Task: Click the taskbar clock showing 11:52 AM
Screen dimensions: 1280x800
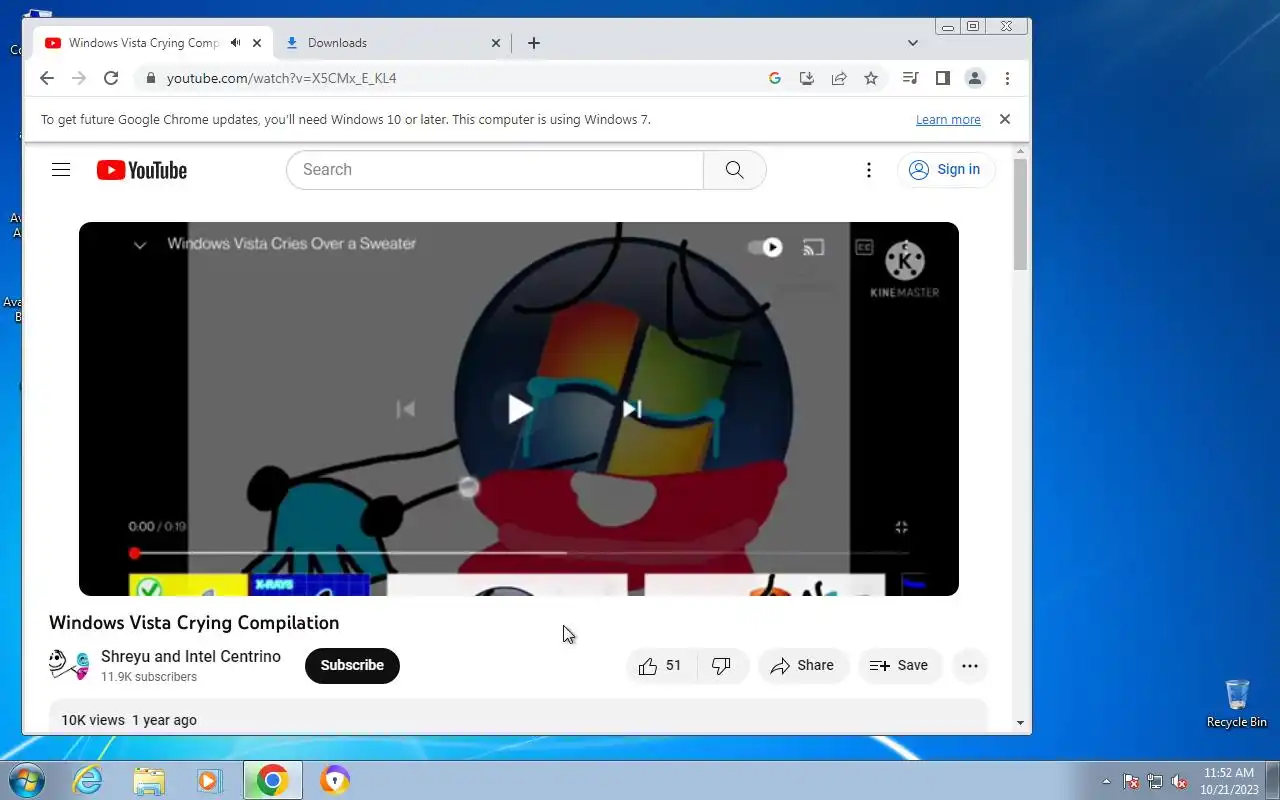Action: 1229,781
